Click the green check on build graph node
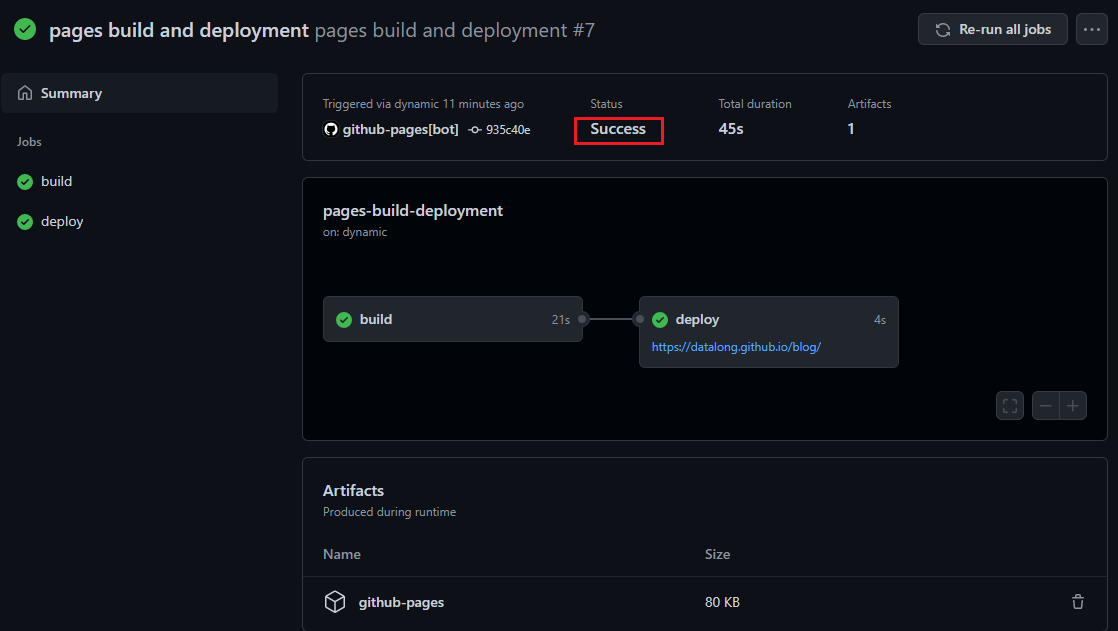 (x=344, y=319)
